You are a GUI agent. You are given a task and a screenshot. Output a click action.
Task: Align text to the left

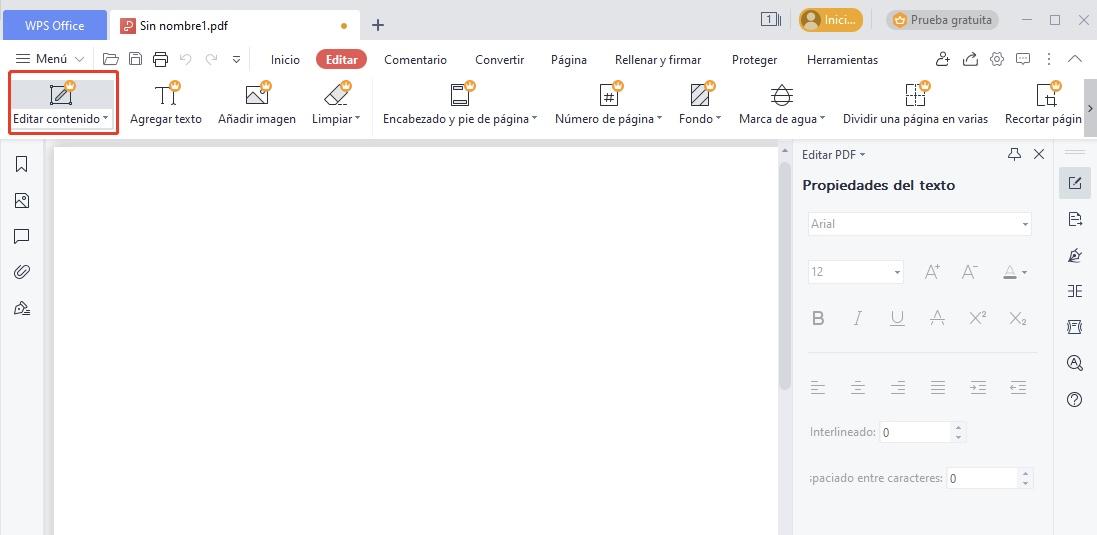(818, 387)
